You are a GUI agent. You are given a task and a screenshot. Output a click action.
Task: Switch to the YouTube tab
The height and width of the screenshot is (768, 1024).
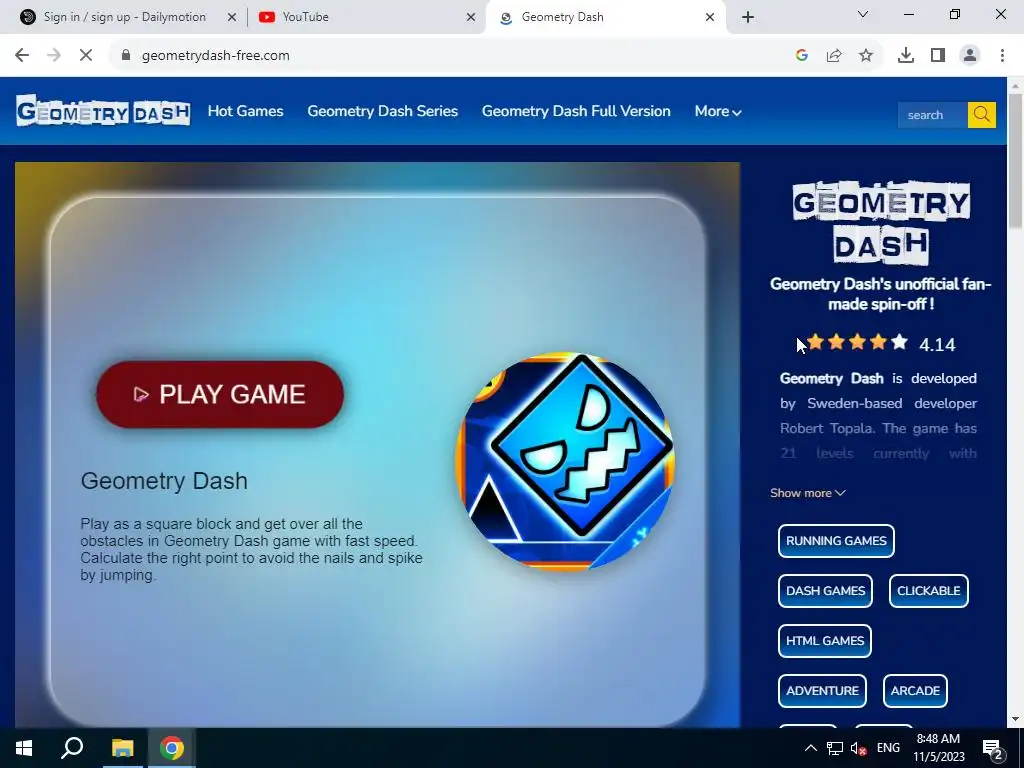coord(366,17)
